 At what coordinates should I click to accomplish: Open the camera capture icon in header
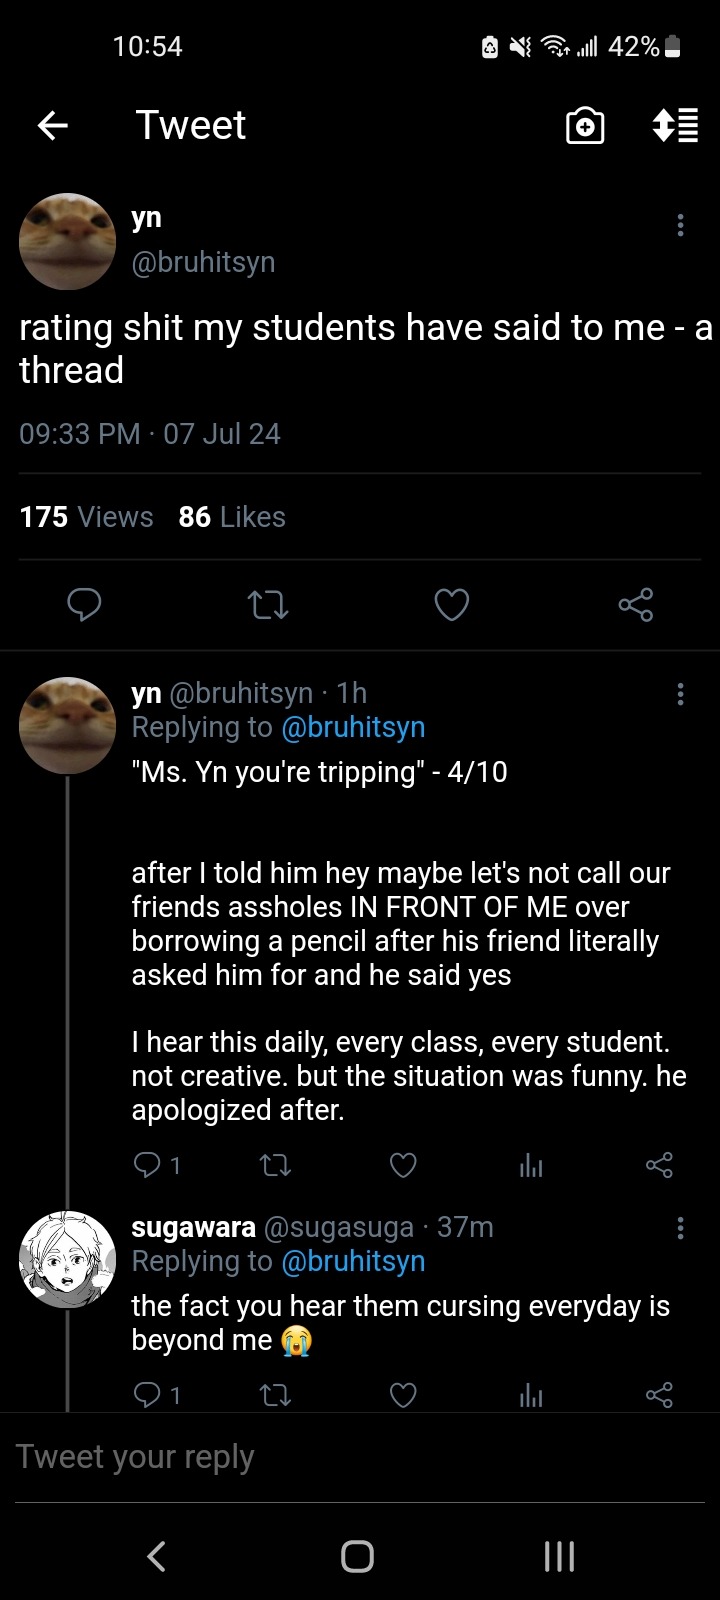585,126
